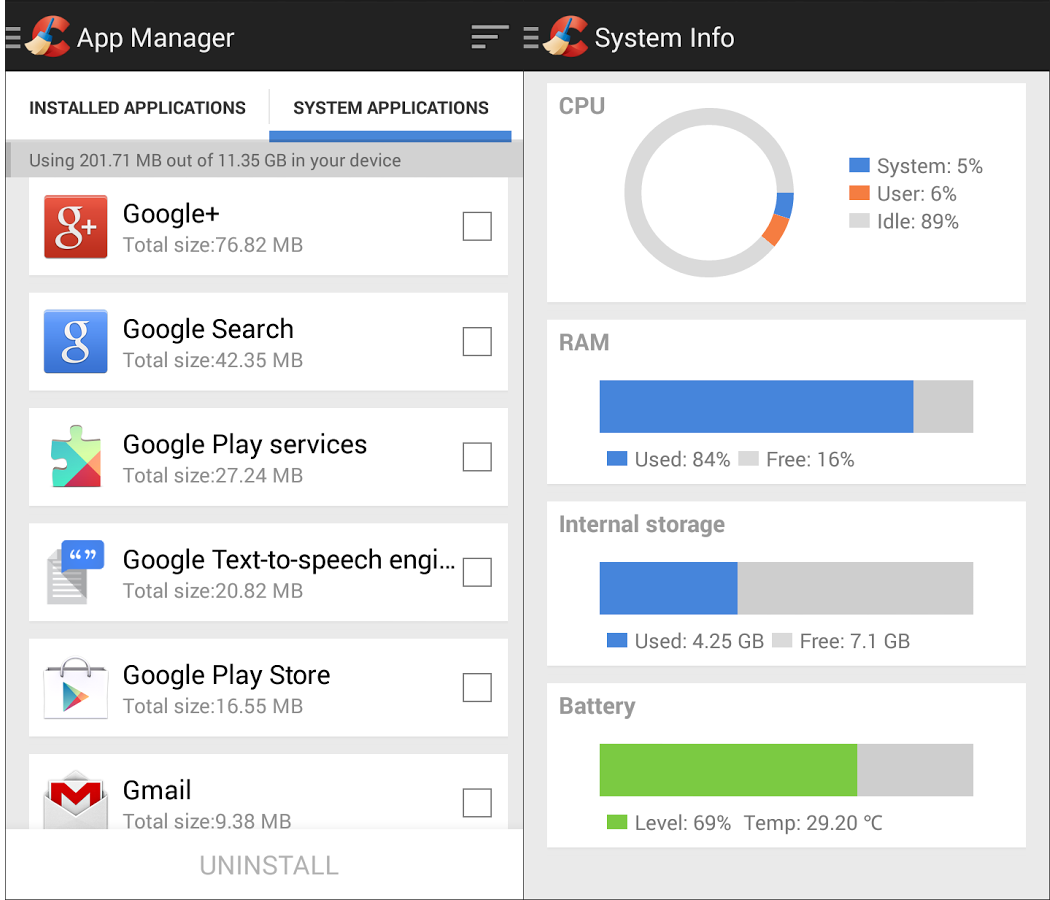Click the gray Idle CPU legend swatch

[x=859, y=220]
